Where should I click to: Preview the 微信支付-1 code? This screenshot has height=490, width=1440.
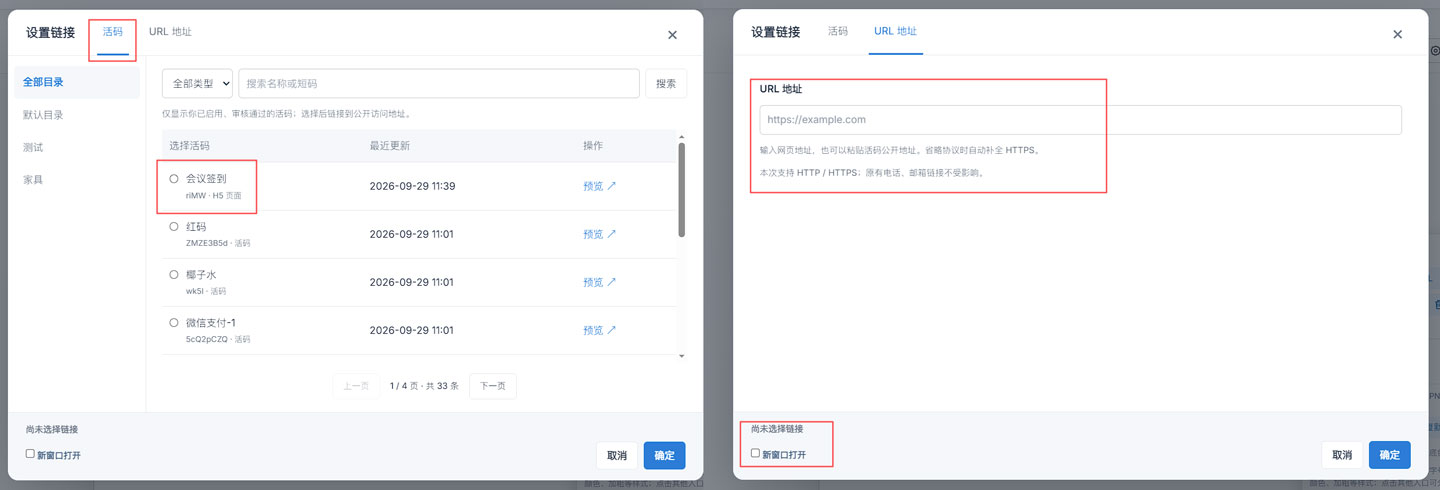click(x=600, y=330)
